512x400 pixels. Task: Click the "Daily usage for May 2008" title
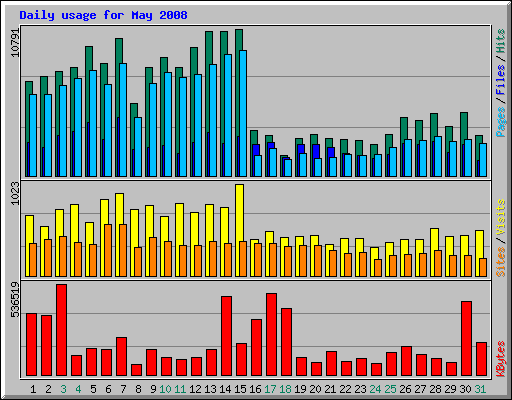[x=103, y=15]
